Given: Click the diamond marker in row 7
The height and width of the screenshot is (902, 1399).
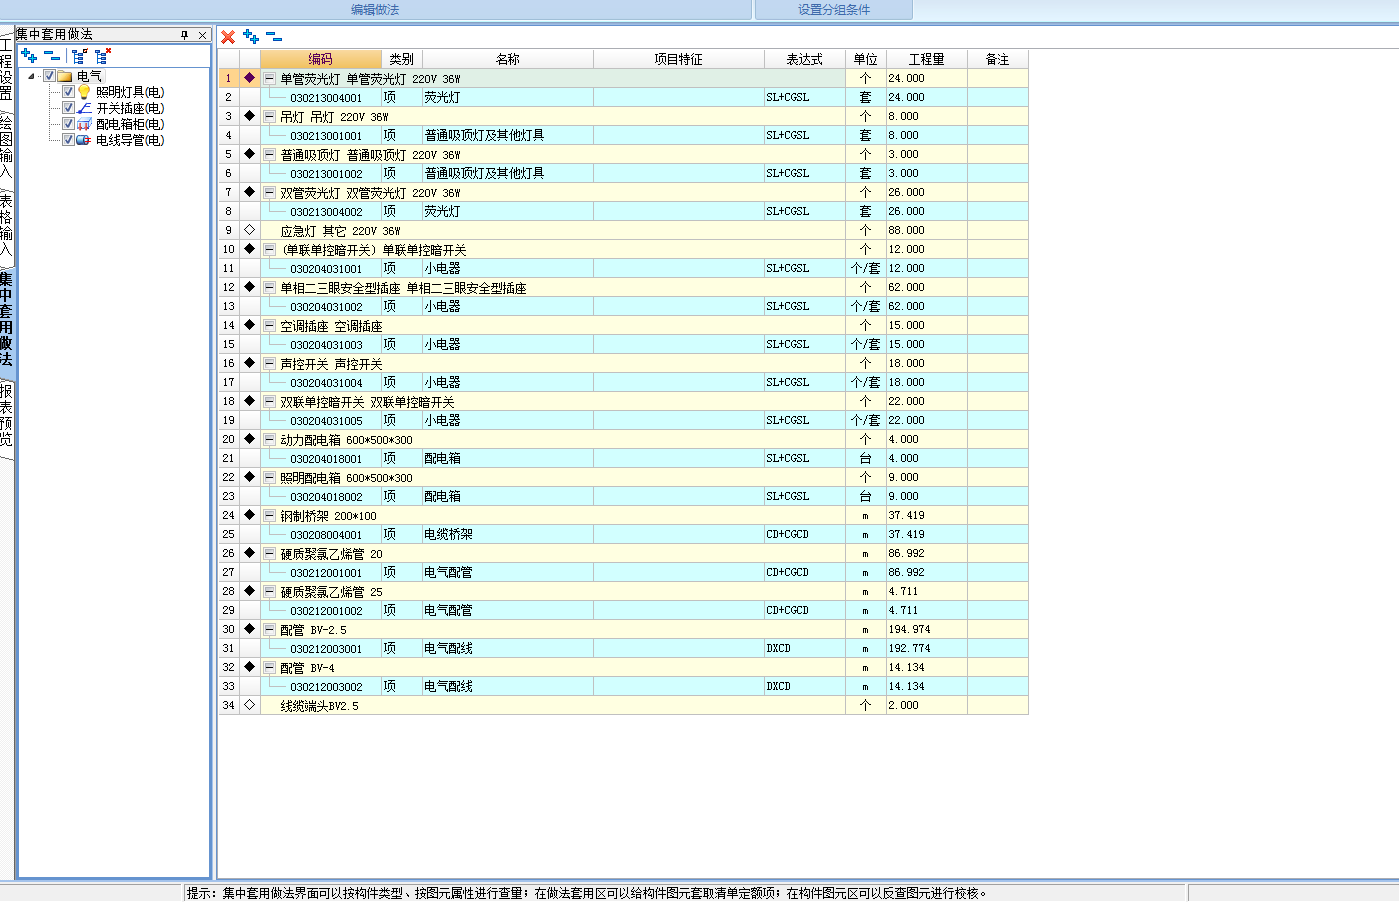Looking at the screenshot, I should click(x=250, y=192).
